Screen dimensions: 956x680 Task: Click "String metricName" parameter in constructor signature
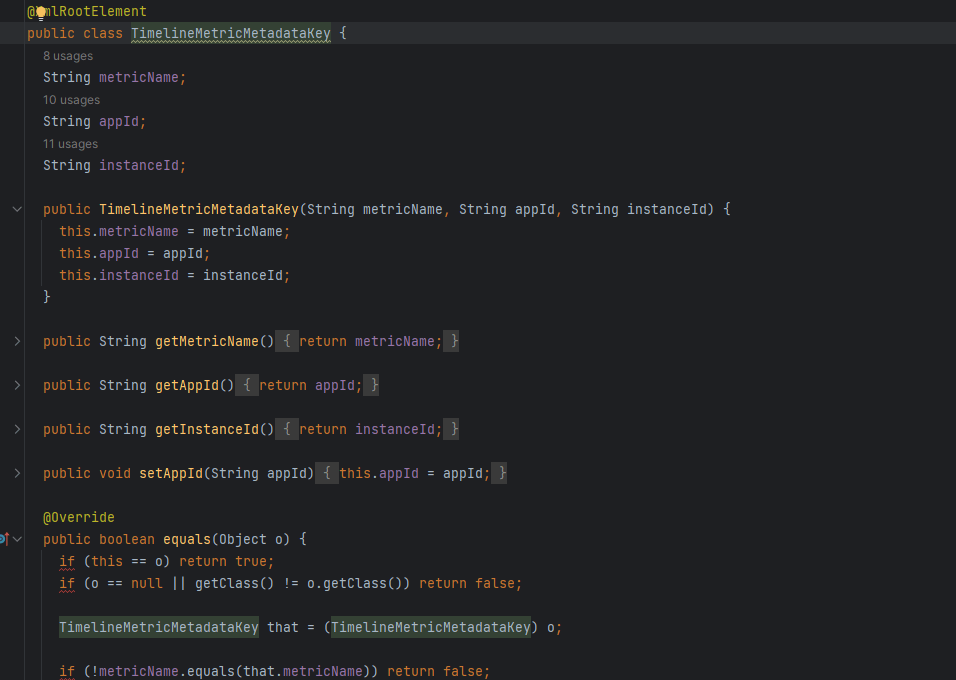click(x=374, y=209)
